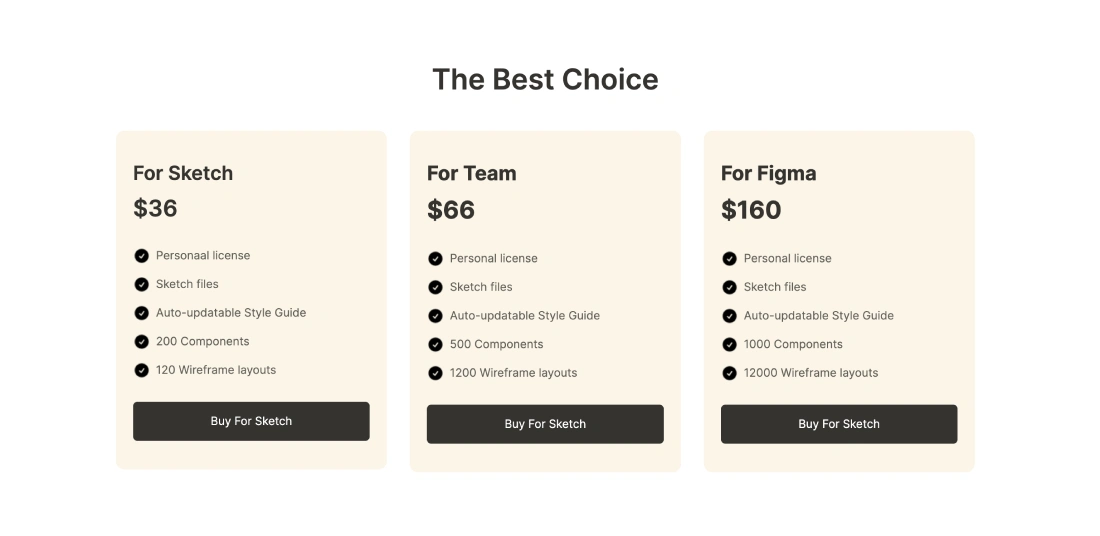The image size is (1100, 536).
Task: Click the check icon by Auto-updatable Style Guide in Figma plan
Action: coord(729,316)
